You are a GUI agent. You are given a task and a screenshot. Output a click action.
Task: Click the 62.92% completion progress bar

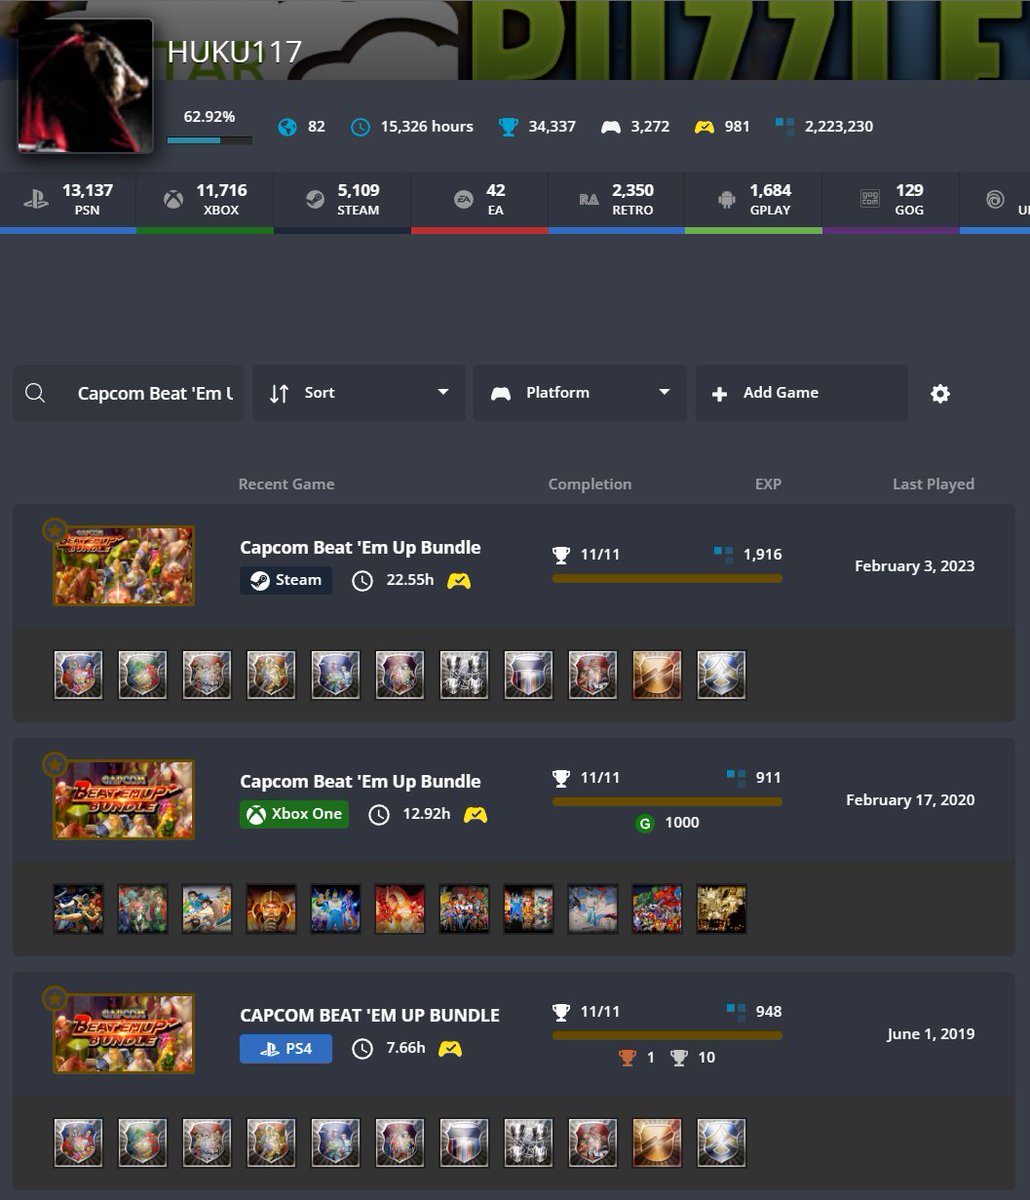pos(209,141)
